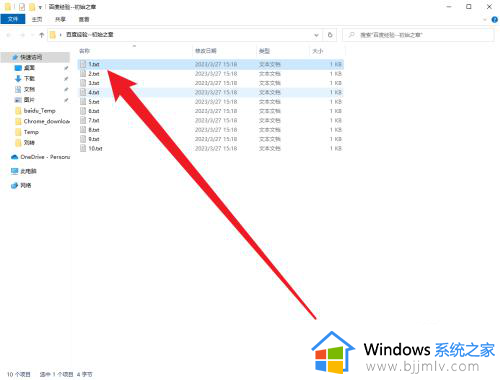Open 桌面 in the navigation pane
Viewport: 500px width, 380px height.
tap(29, 68)
